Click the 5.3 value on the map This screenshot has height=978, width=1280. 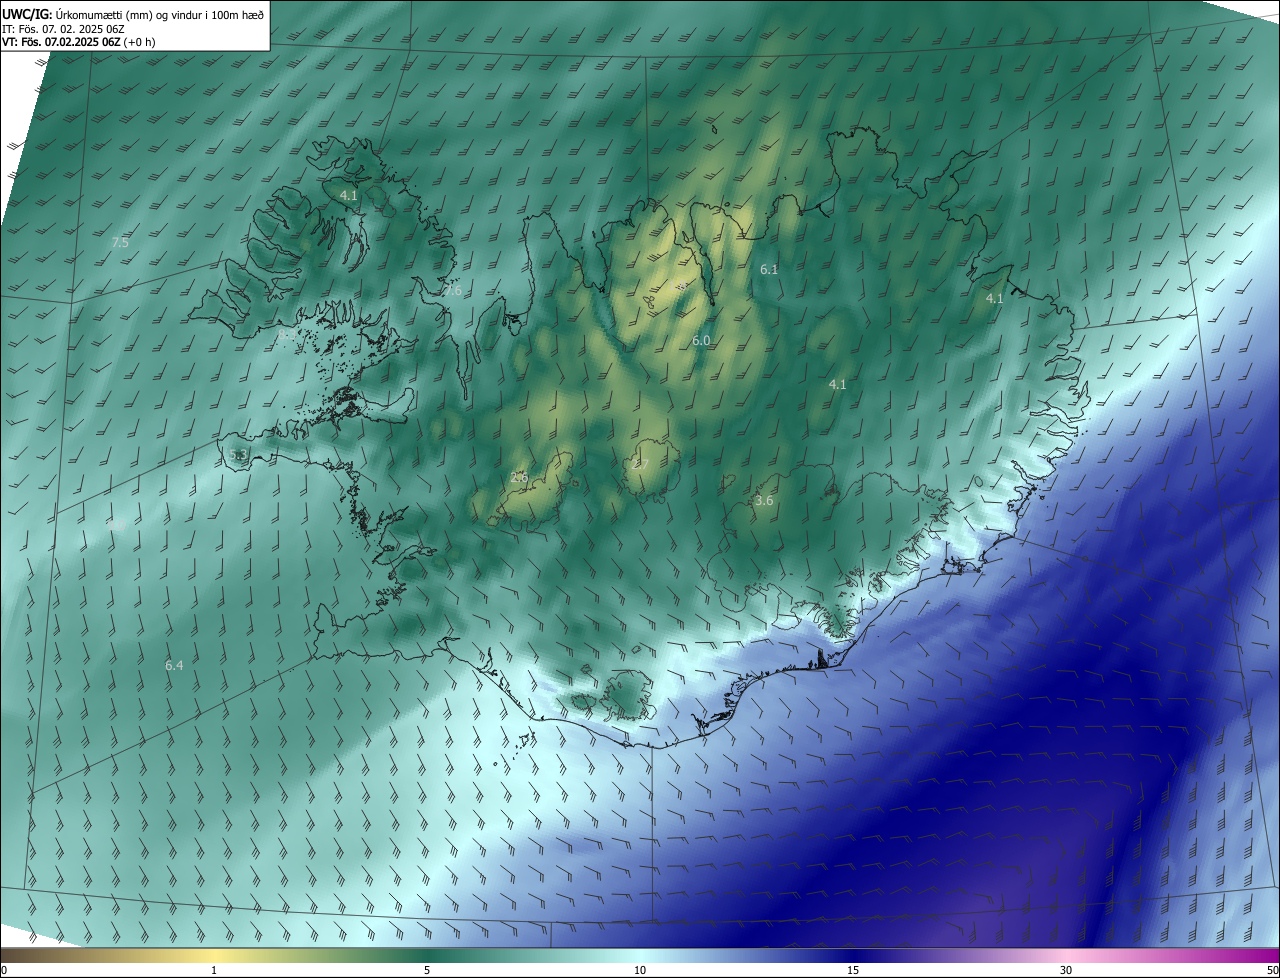point(238,455)
